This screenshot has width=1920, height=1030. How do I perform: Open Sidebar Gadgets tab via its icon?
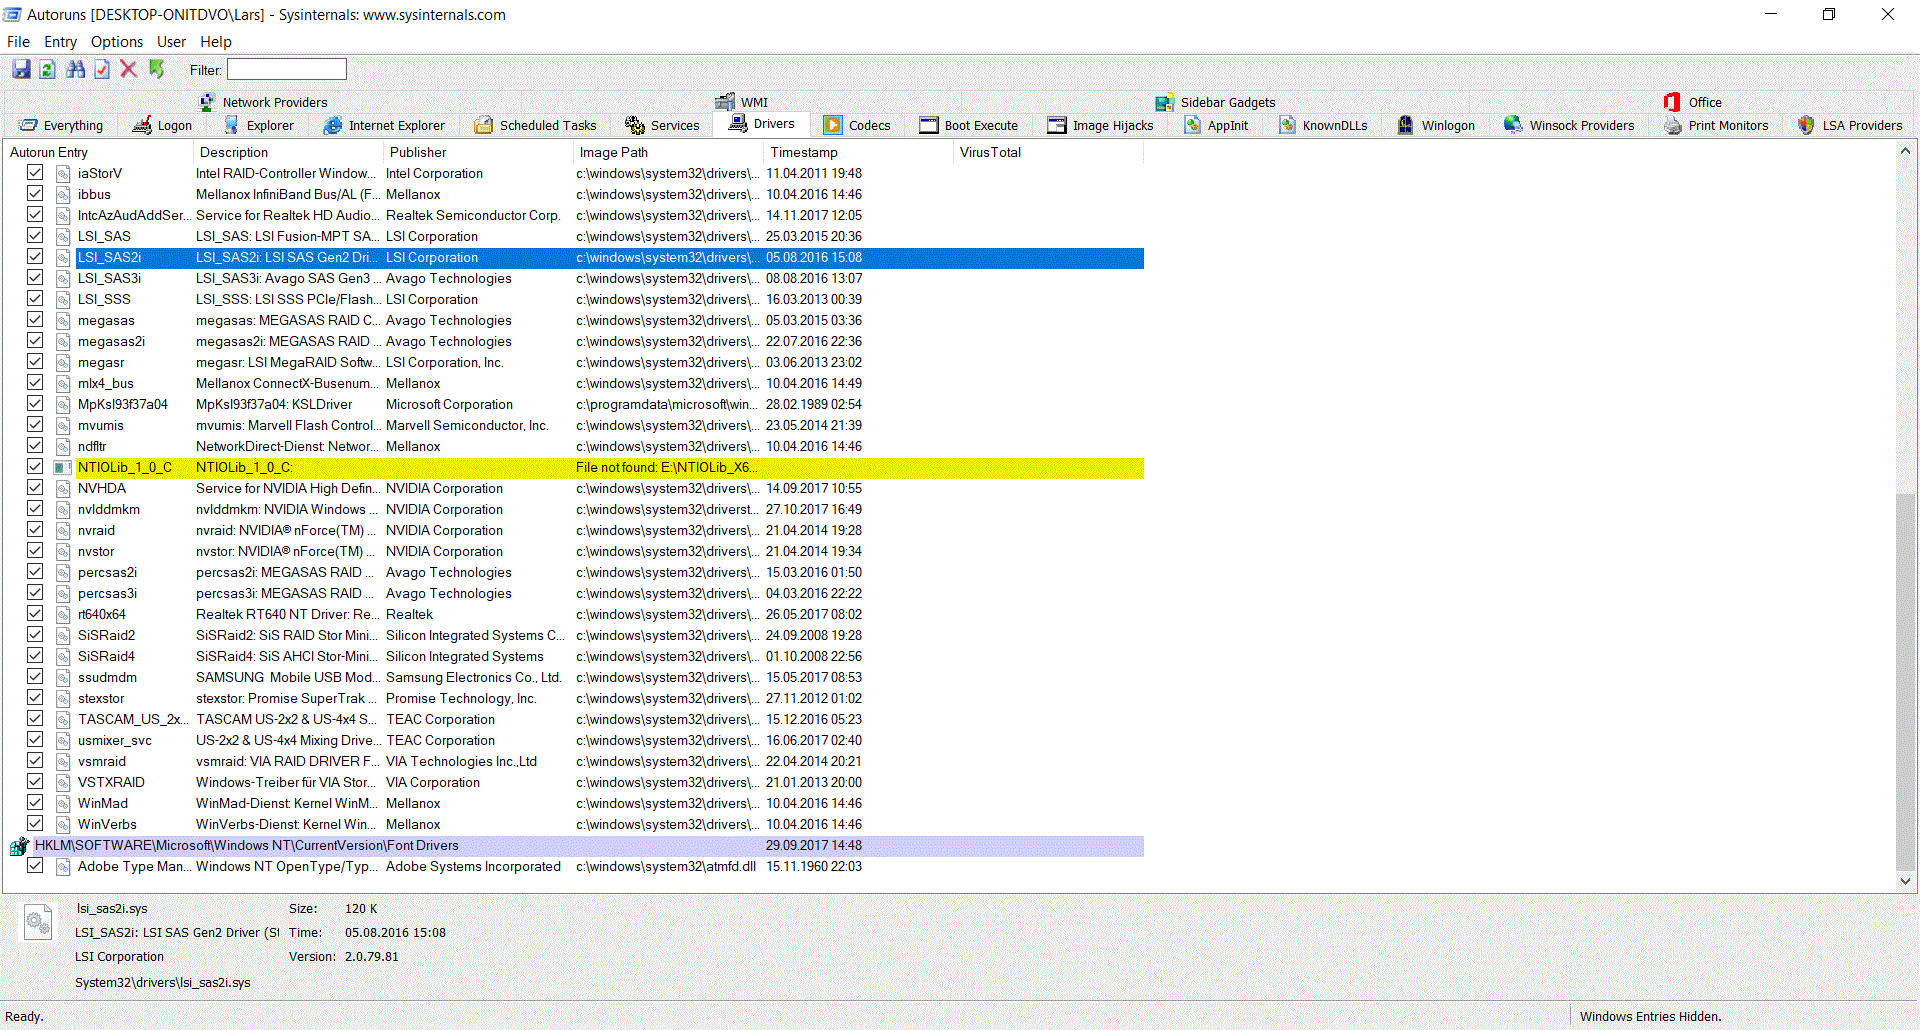1165,102
